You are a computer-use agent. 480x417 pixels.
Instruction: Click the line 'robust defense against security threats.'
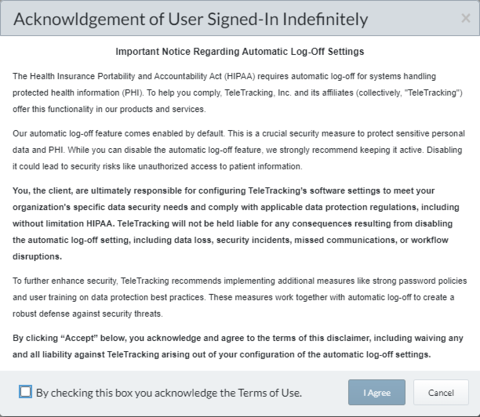(88, 314)
